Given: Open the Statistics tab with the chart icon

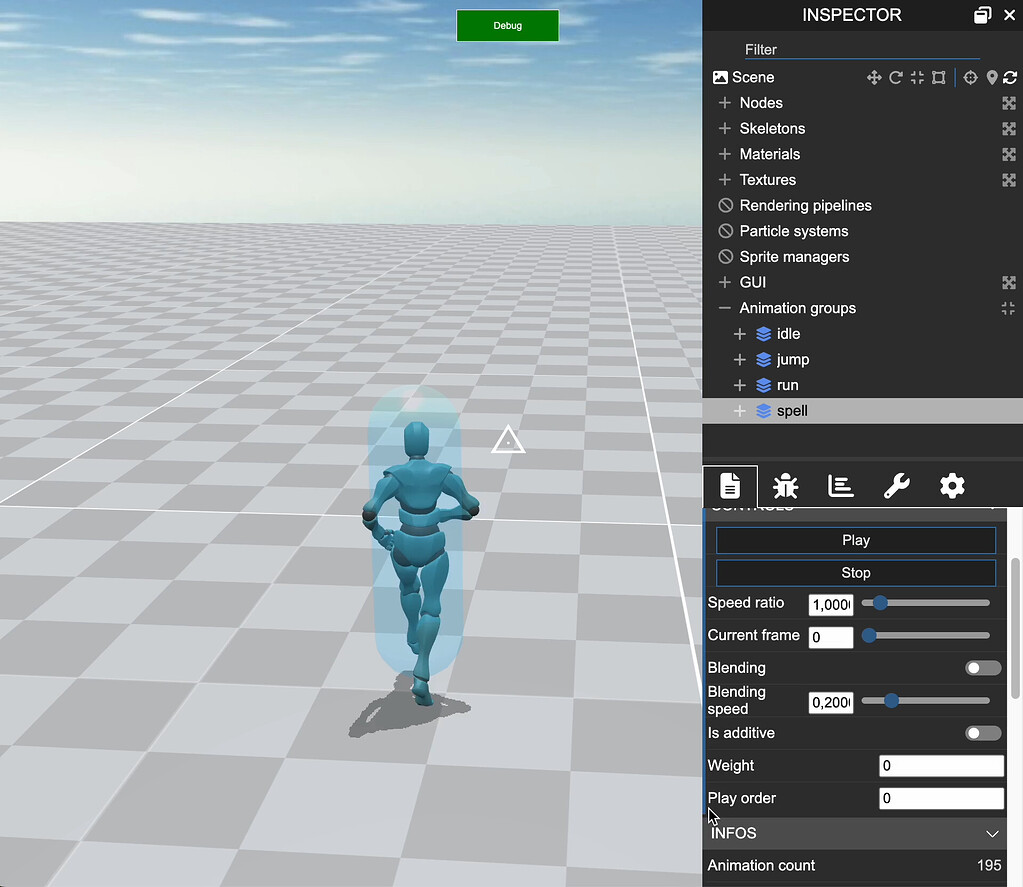Looking at the screenshot, I should [840, 486].
